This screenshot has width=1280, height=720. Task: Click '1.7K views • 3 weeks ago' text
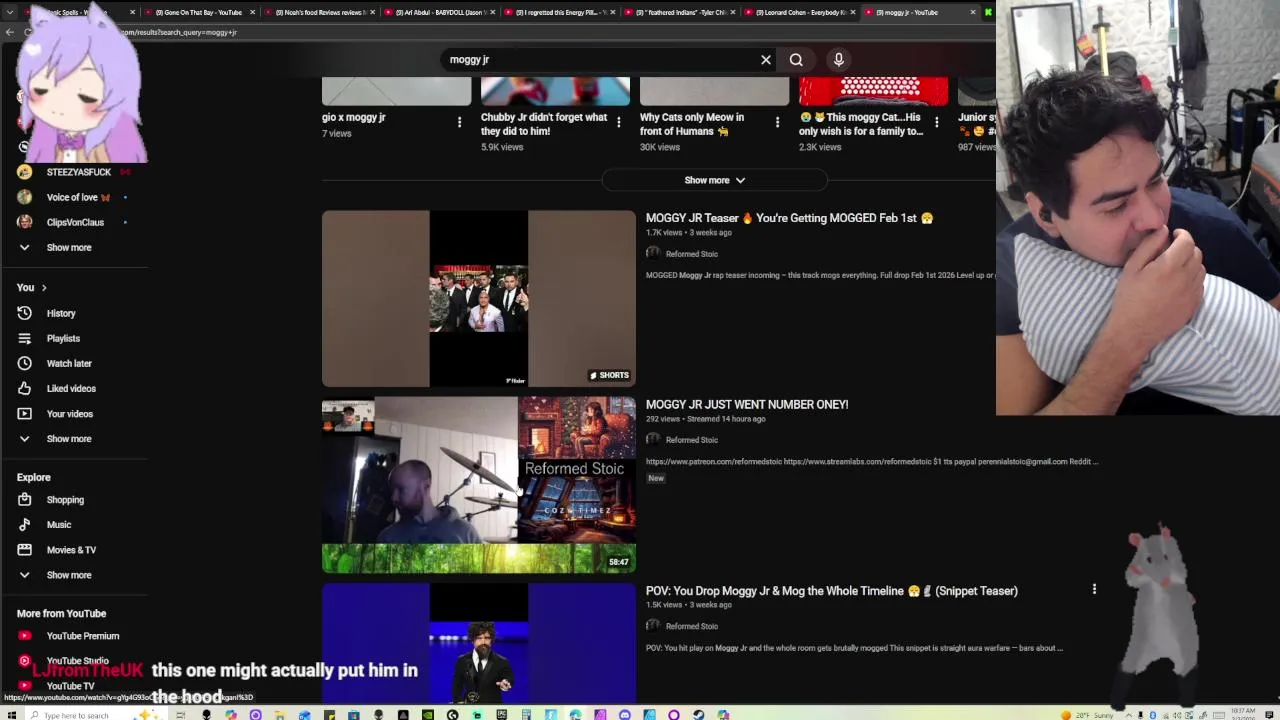[x=689, y=233]
